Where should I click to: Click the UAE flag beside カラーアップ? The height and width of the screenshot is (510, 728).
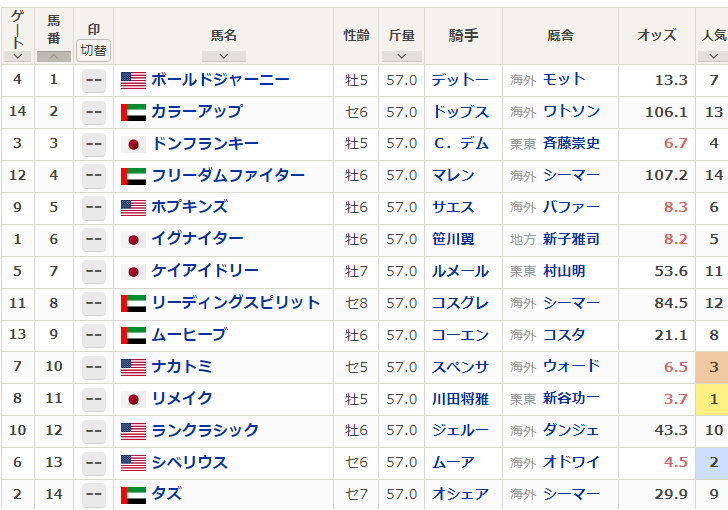tap(133, 112)
